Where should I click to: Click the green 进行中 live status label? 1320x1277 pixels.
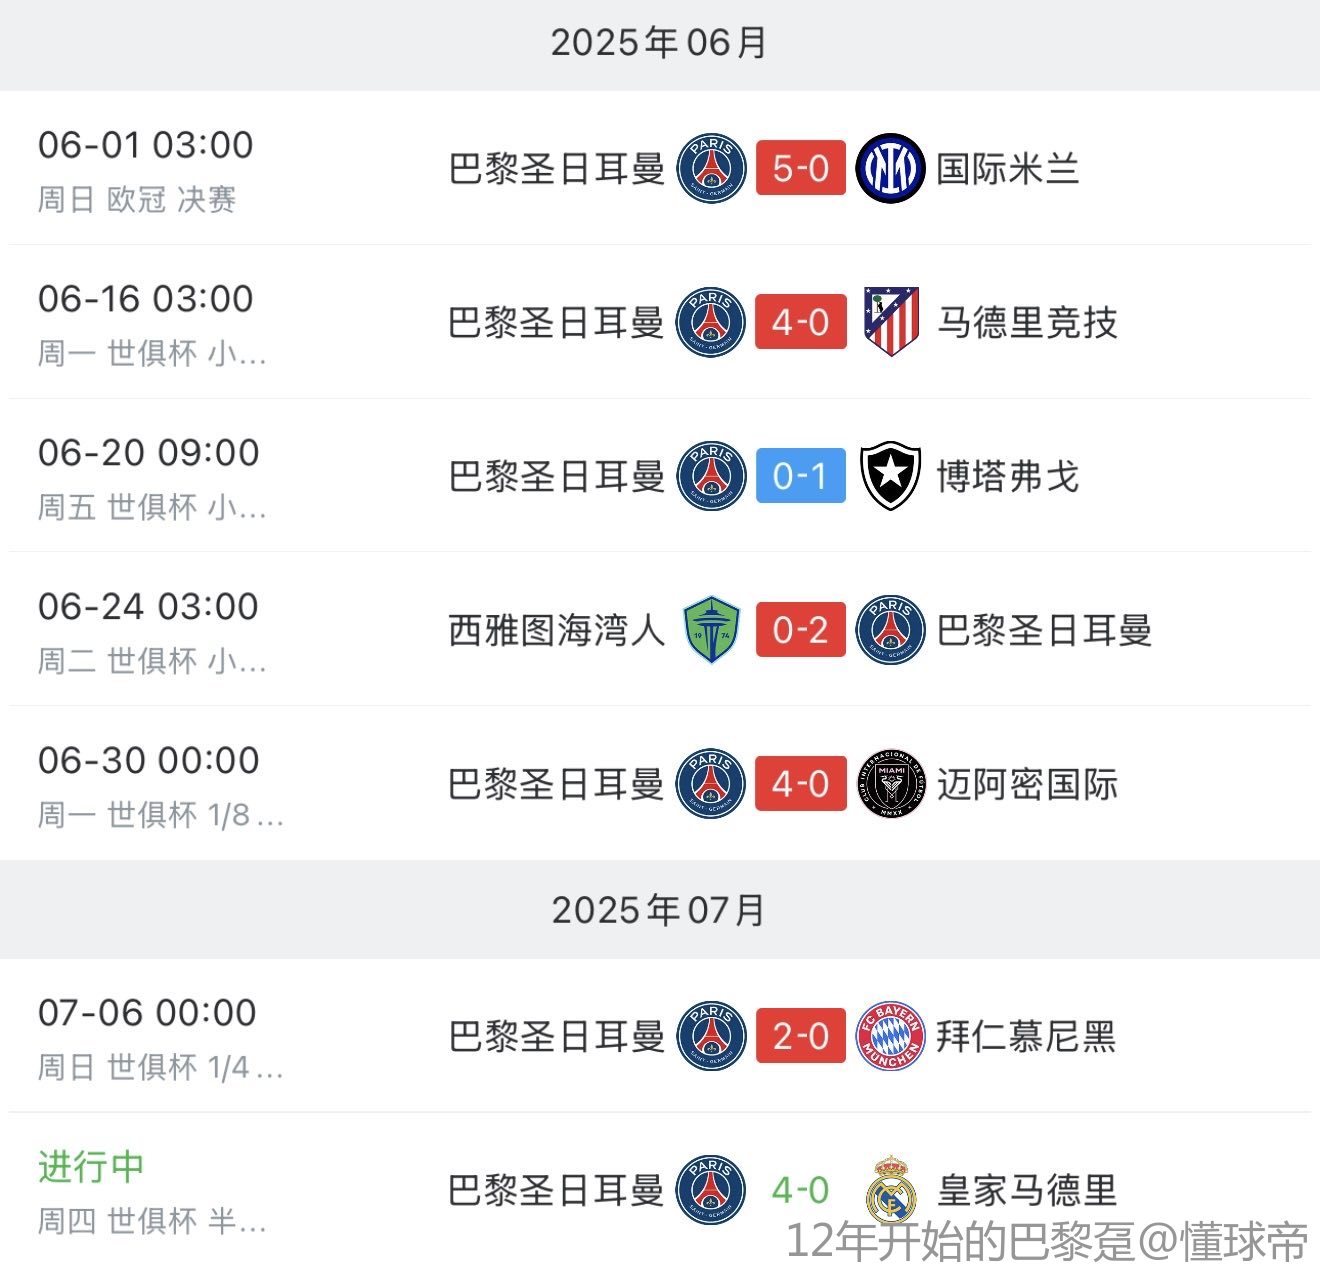pos(91,1166)
